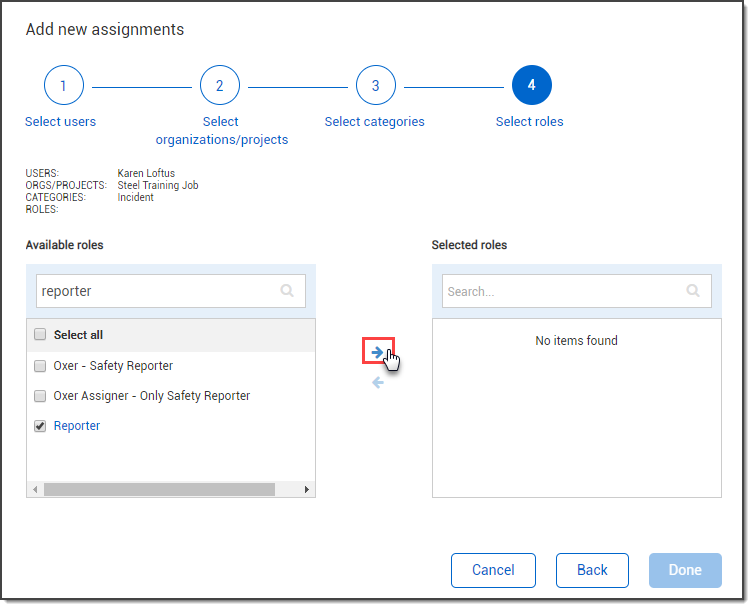752x608 pixels.
Task: Uncheck the Reporter role checkbox
Action: (x=40, y=426)
